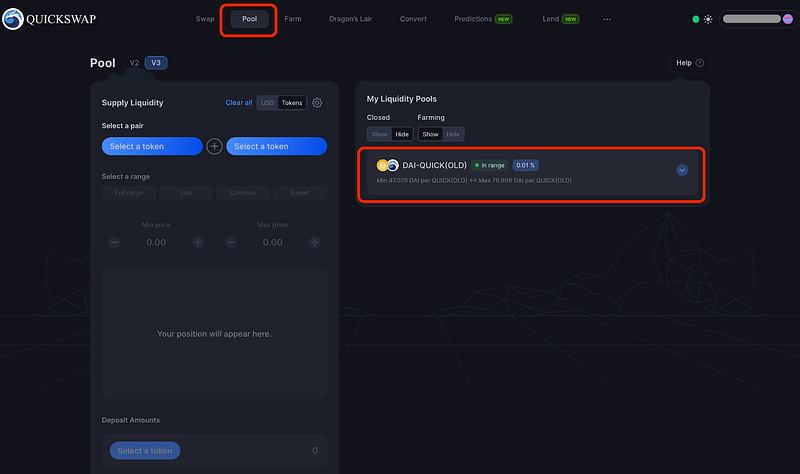Click the Max price value field
Image resolution: width=800 pixels, height=474 pixels.
click(272, 242)
